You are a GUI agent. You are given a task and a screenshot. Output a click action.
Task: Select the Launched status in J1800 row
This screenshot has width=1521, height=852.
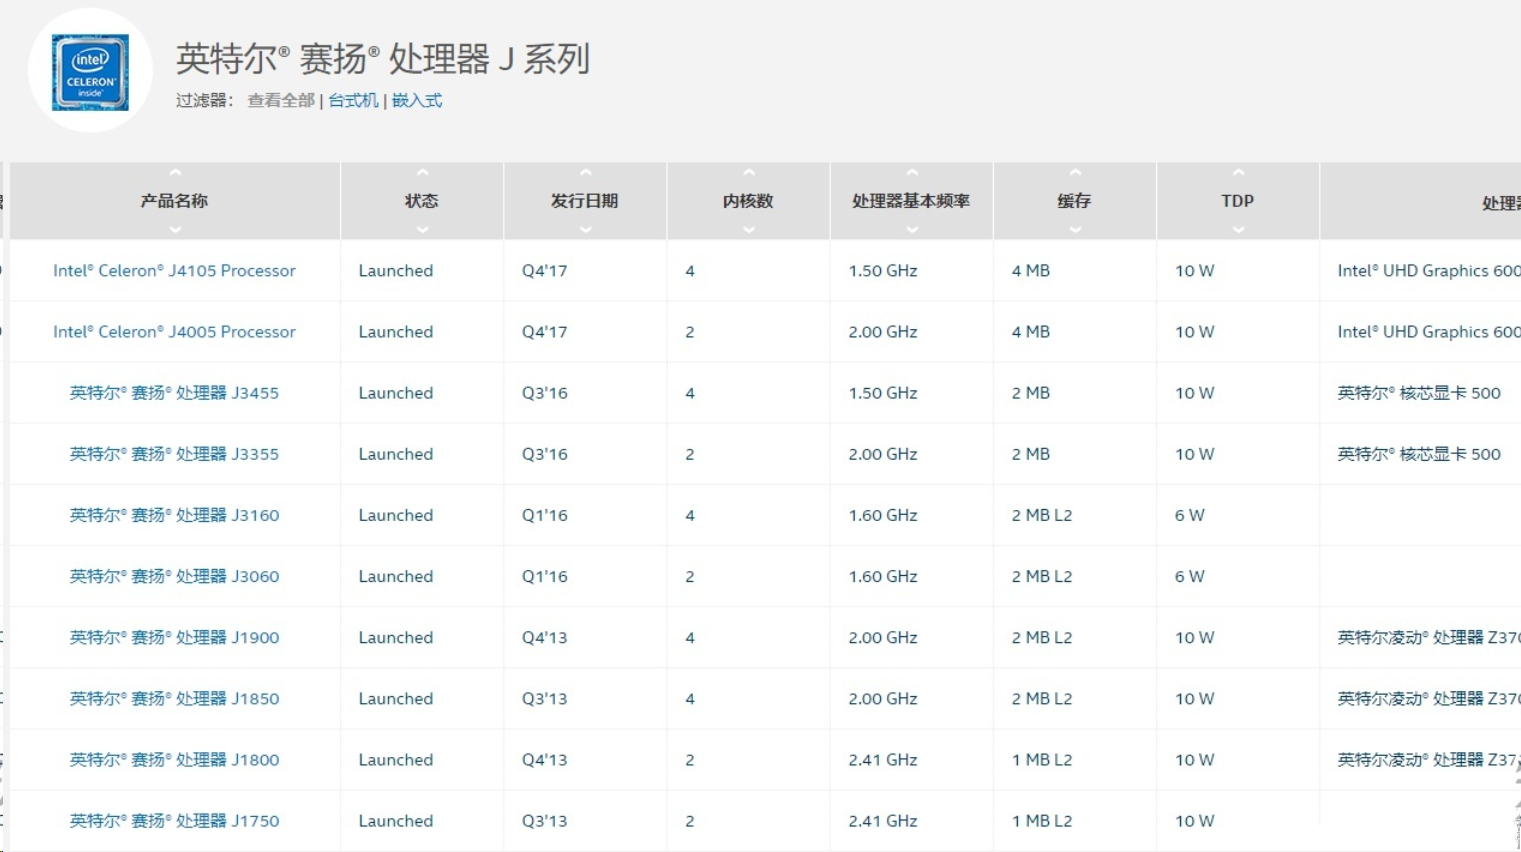click(396, 759)
